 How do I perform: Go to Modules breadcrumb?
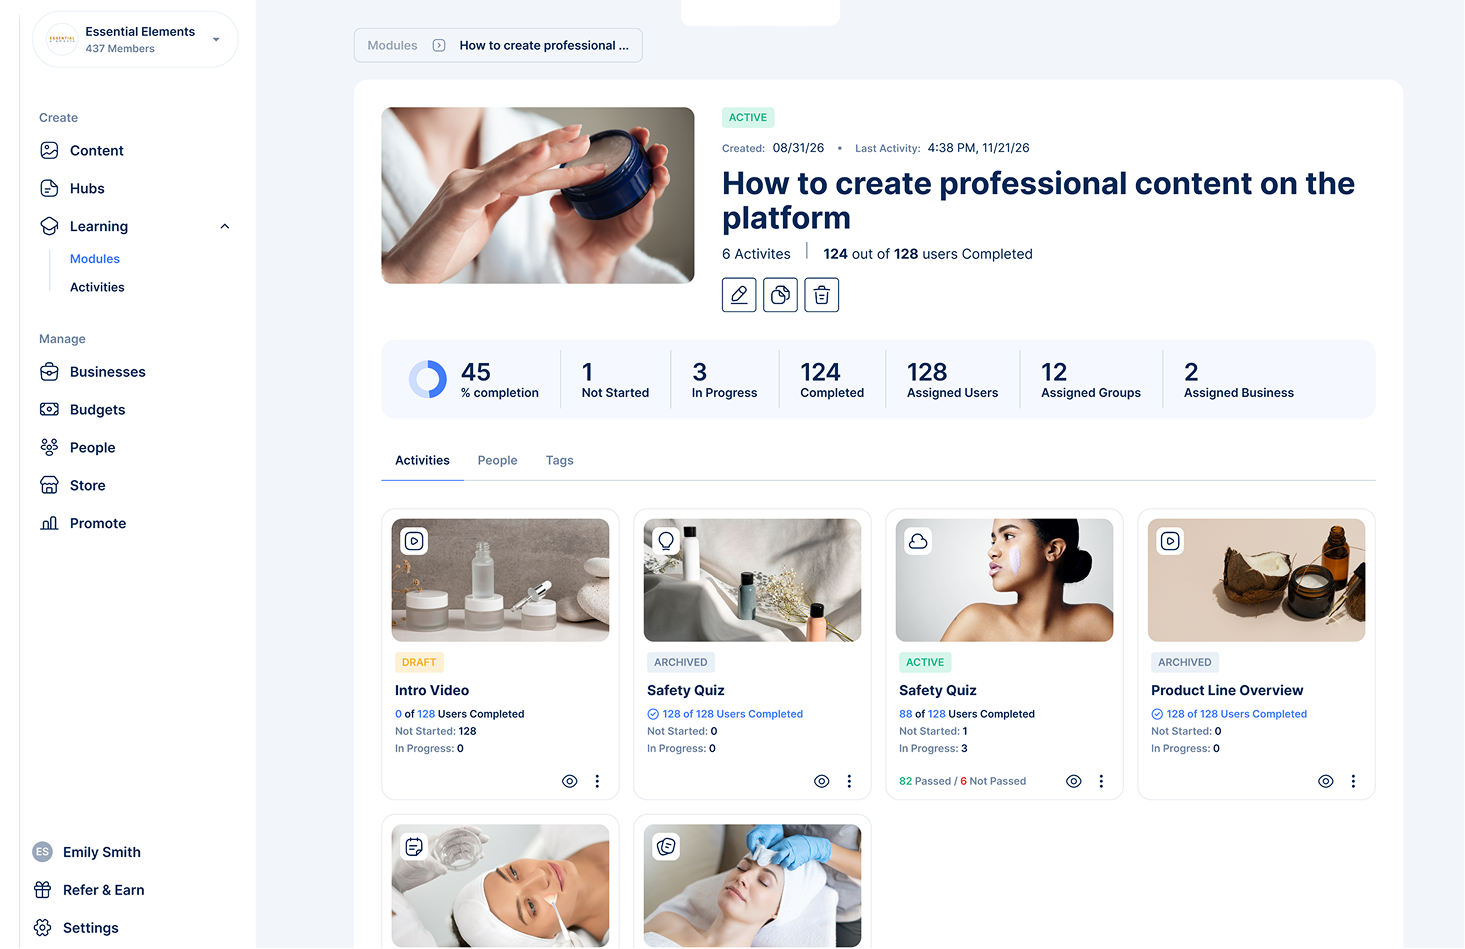point(392,45)
